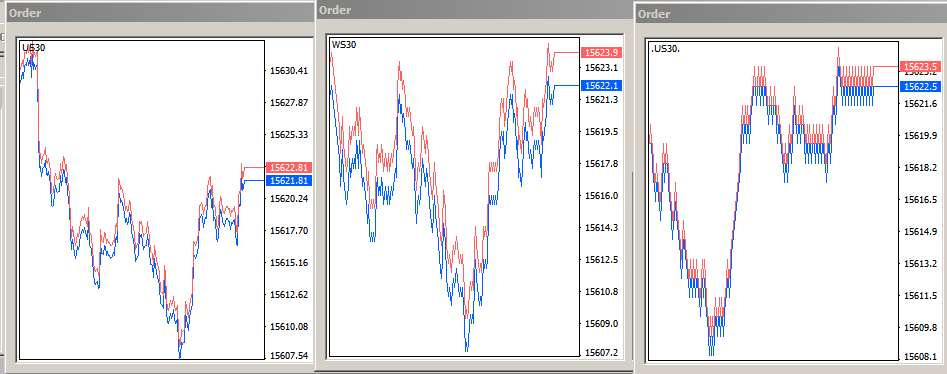
Task: Click axis value 15613.2 on .US30. chart
Action: [920, 263]
